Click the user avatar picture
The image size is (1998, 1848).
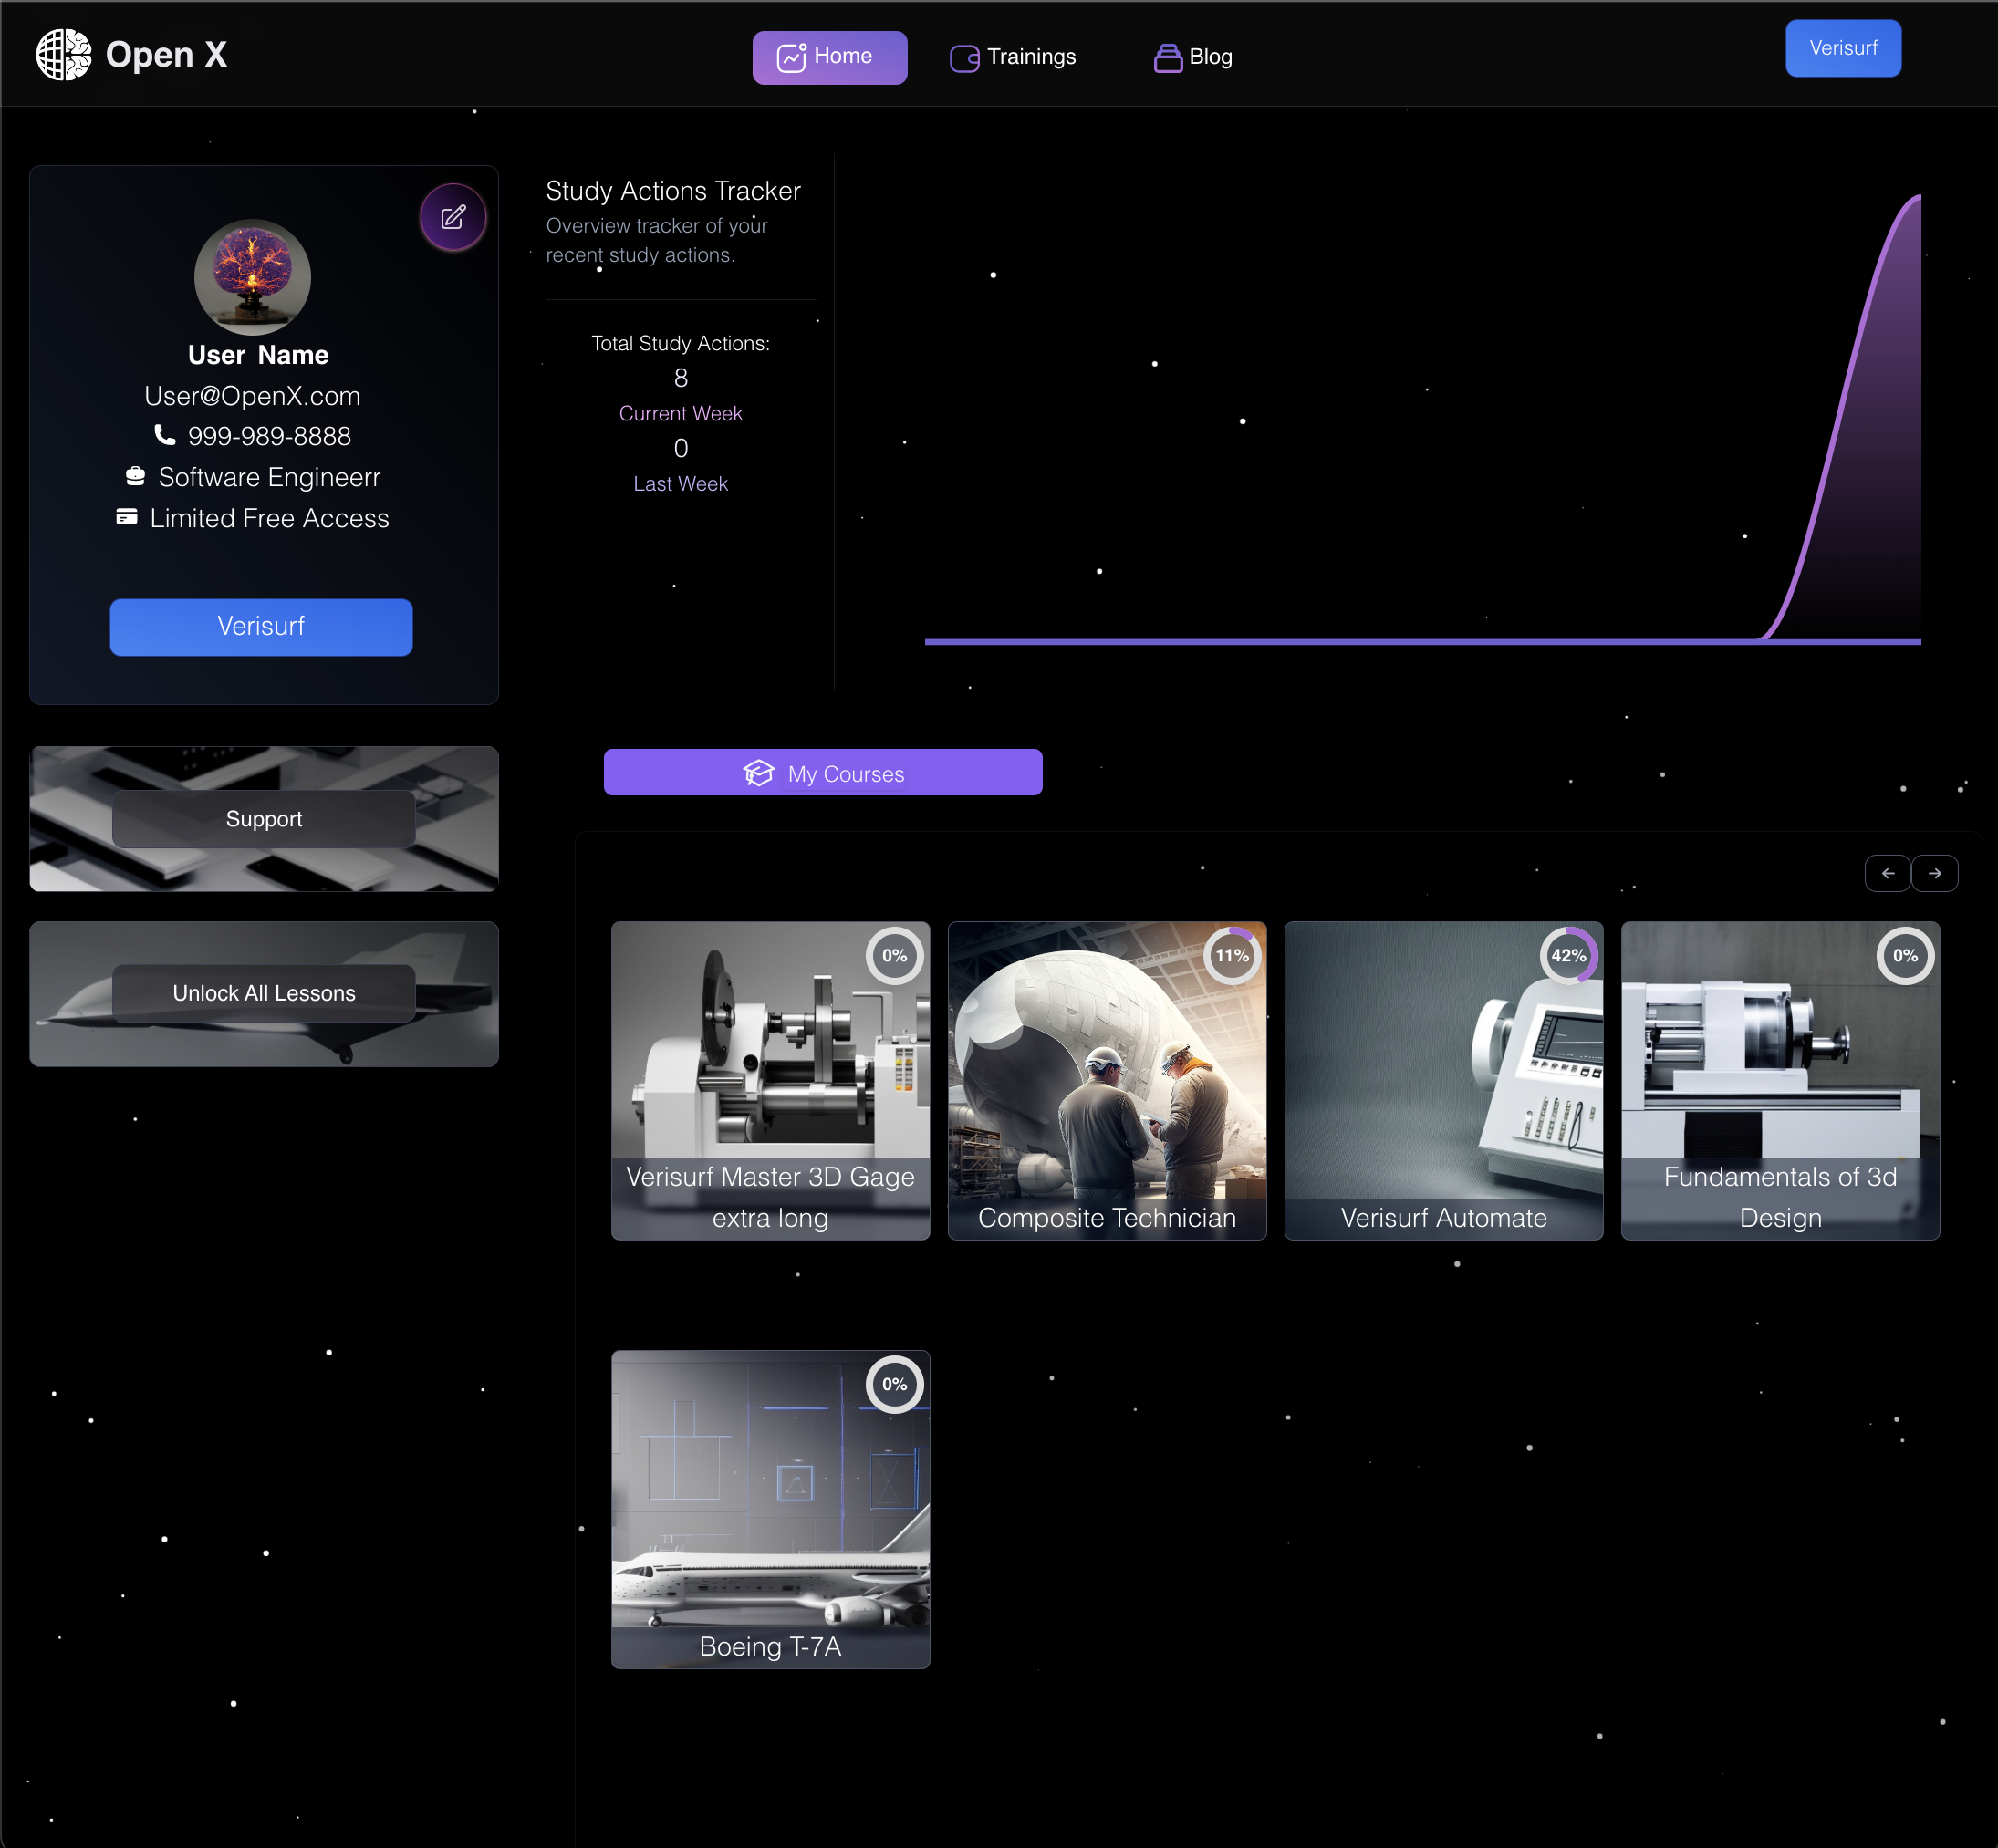(x=252, y=277)
